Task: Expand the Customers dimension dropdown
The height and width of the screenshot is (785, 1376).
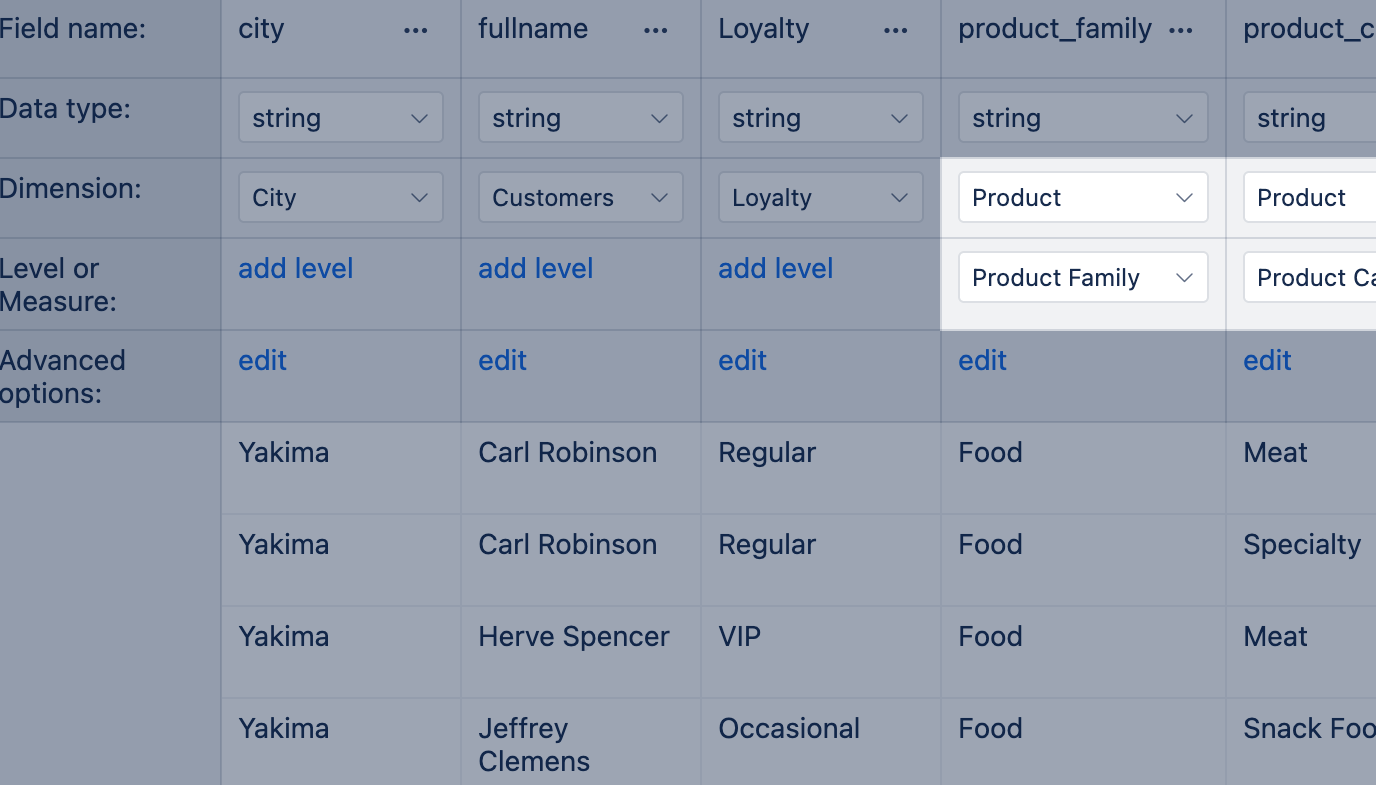Action: click(581, 198)
